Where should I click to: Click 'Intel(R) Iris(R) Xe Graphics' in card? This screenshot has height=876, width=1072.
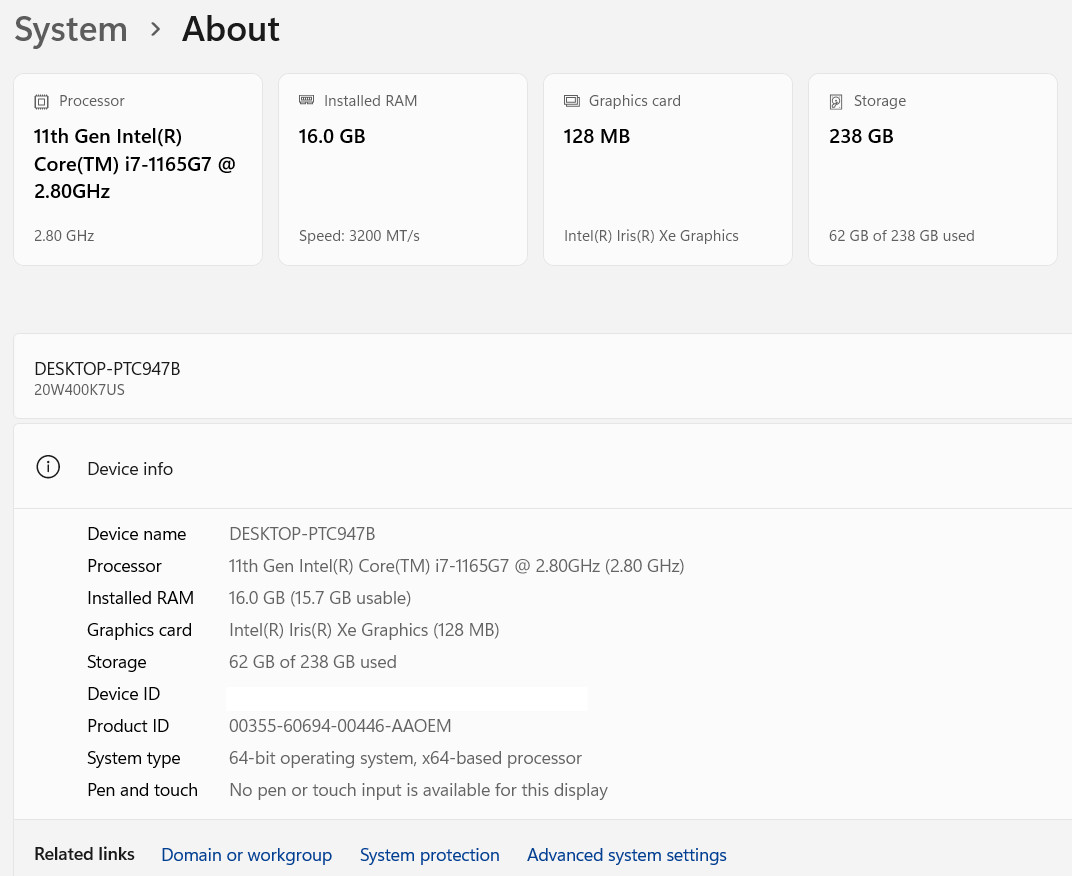click(x=651, y=236)
